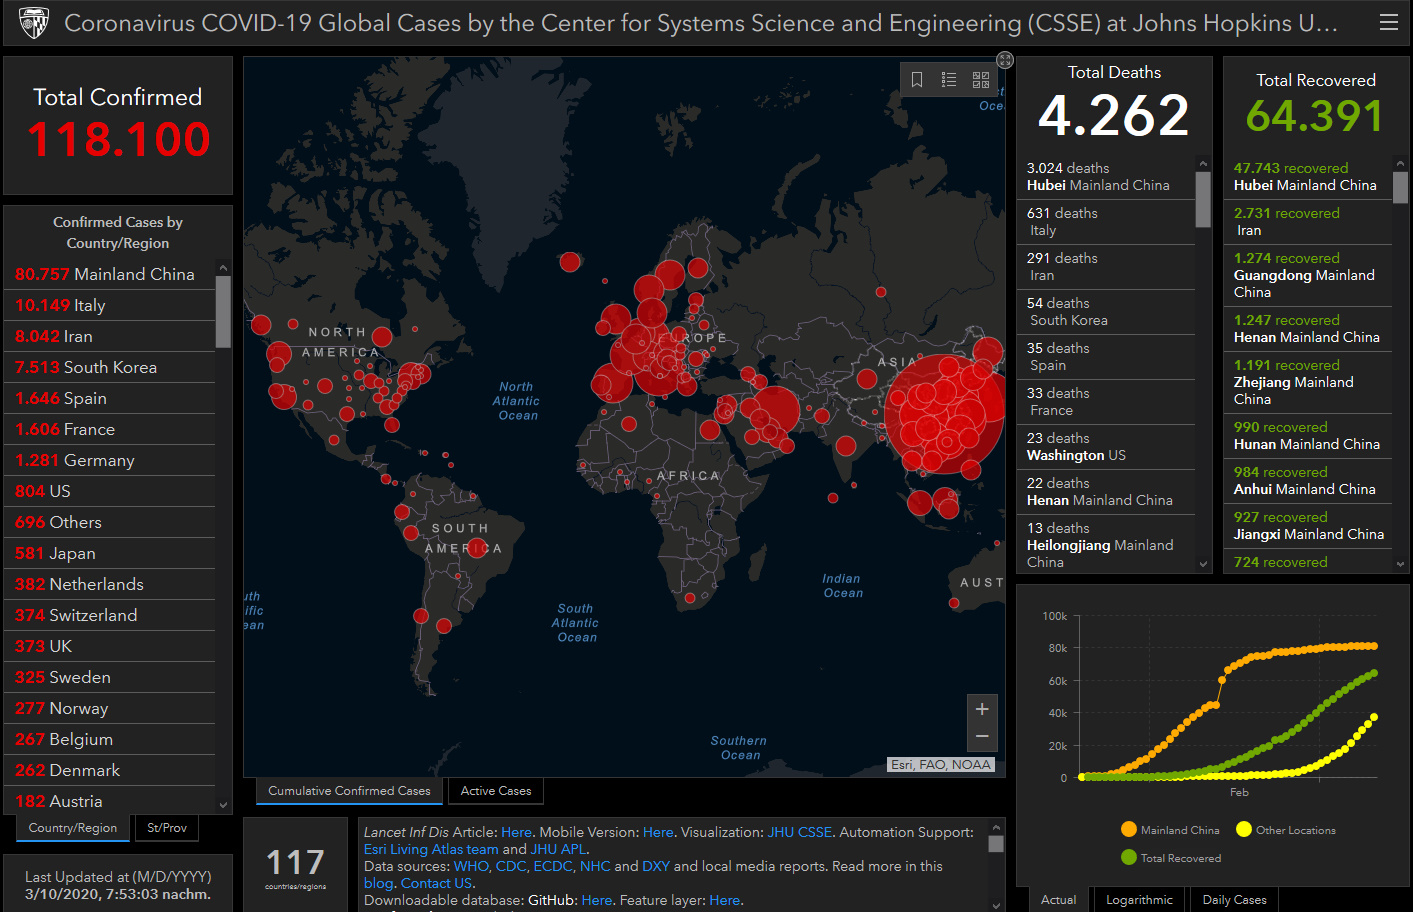The height and width of the screenshot is (912, 1413).
Task: Zoom in on the map
Action: [x=982, y=709]
